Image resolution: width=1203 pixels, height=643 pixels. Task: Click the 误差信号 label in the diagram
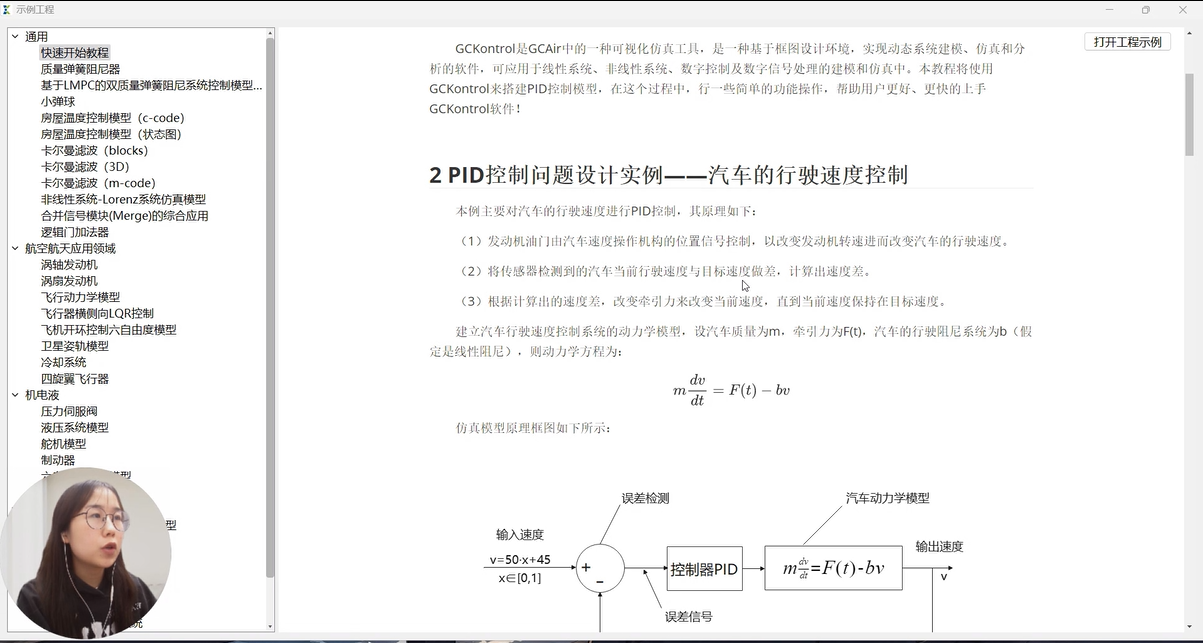pyautogui.click(x=689, y=617)
